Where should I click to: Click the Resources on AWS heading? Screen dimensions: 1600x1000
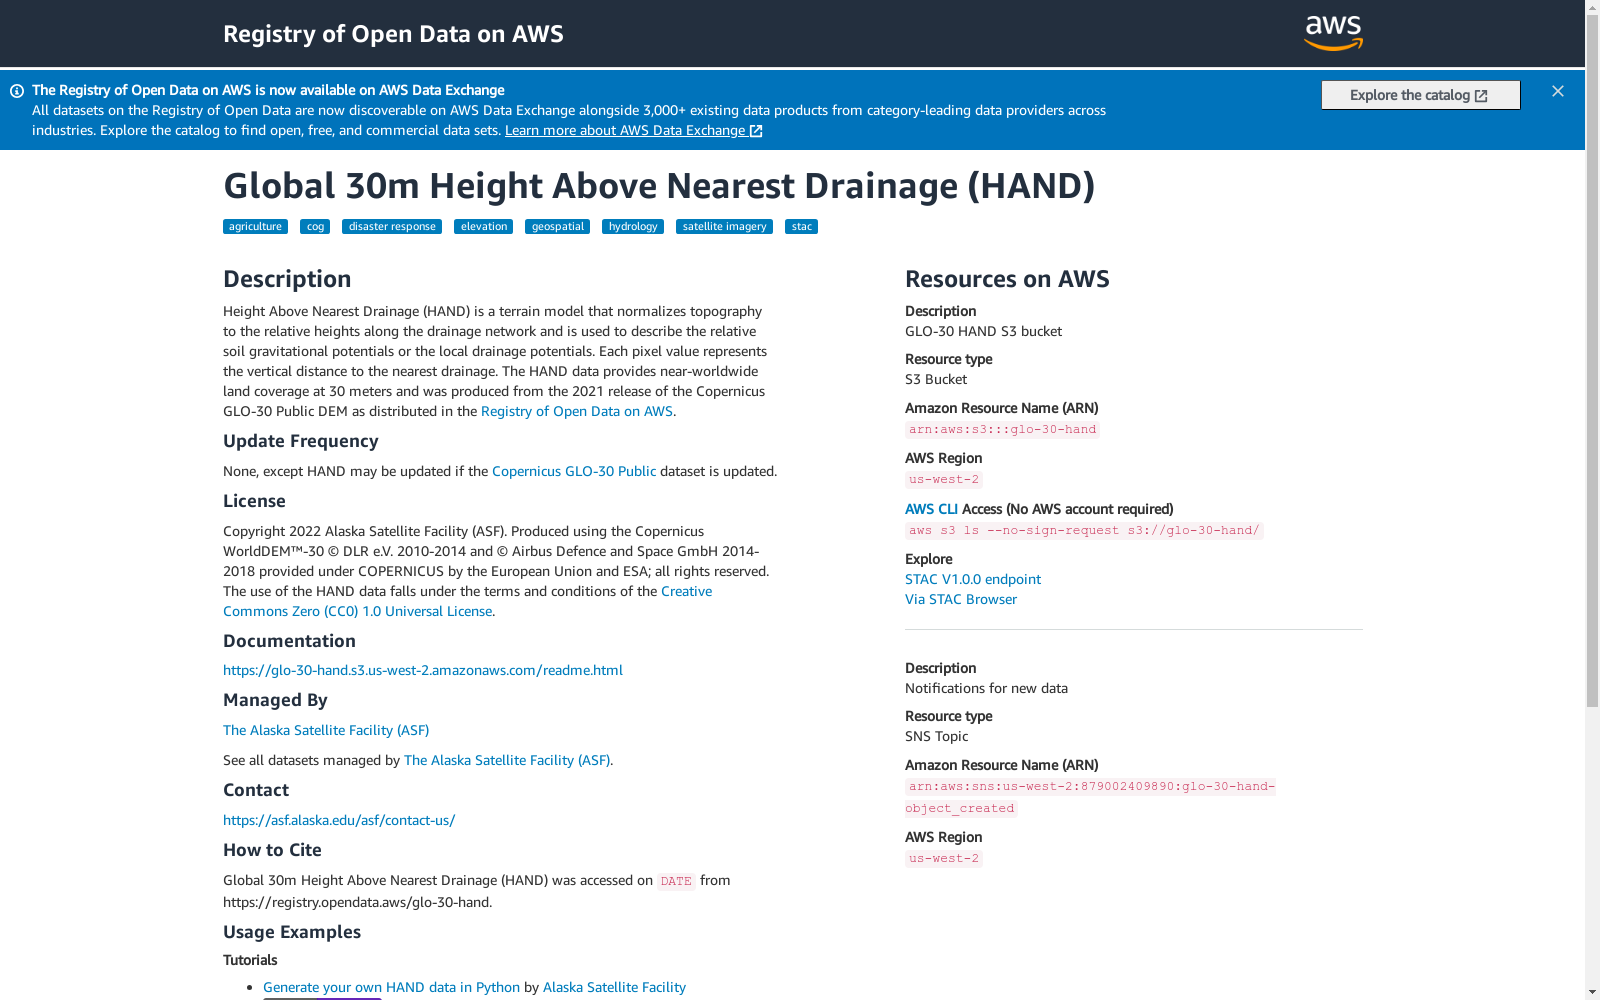1007,279
